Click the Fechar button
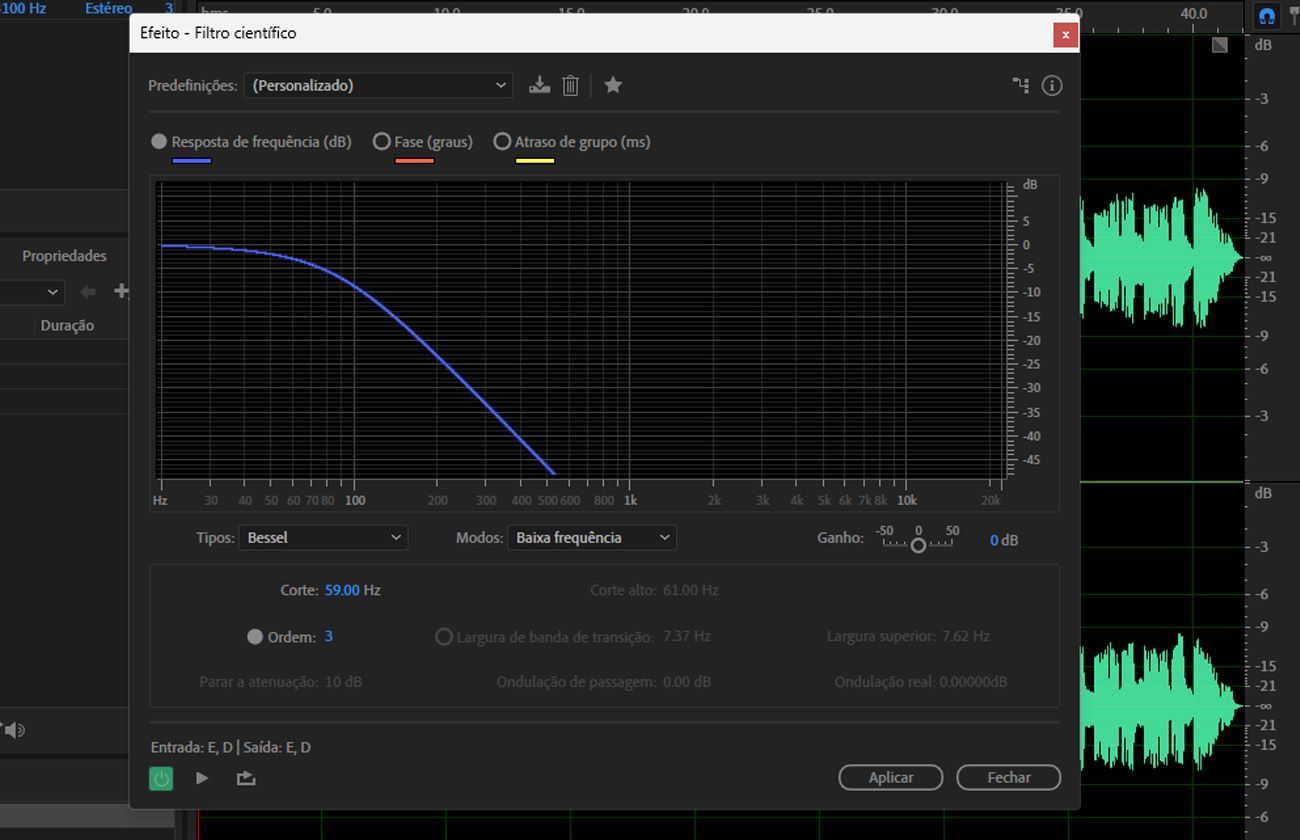Viewport: 1300px width, 840px height. 1009,777
